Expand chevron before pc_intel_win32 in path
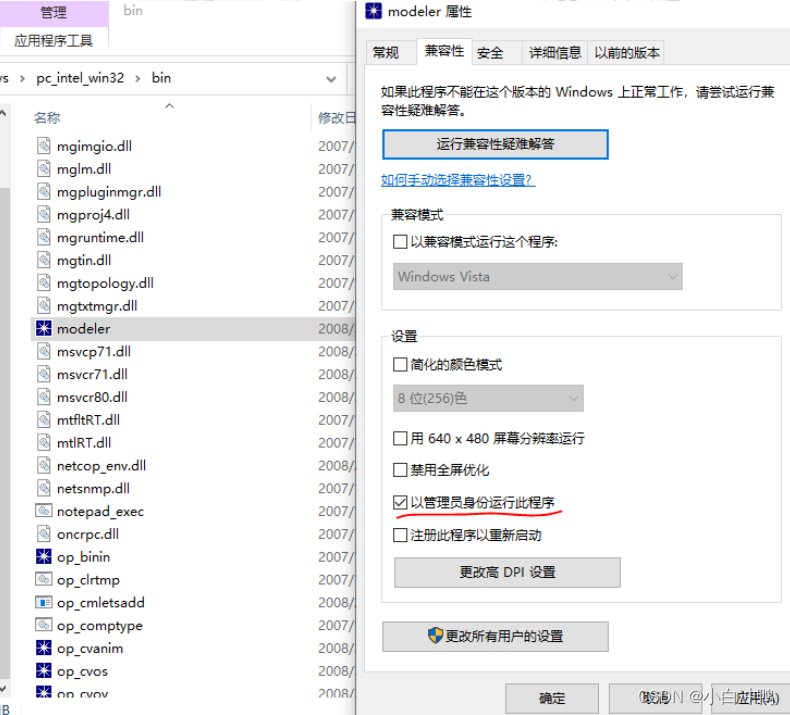Image resolution: width=790 pixels, height=715 pixels. coord(22,79)
